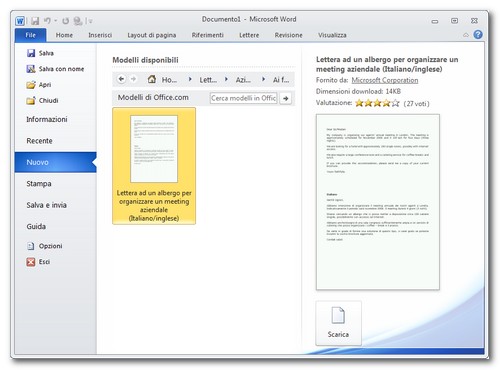Go back with the template navigation back arrow
The height and width of the screenshot is (370, 500).
(121, 79)
